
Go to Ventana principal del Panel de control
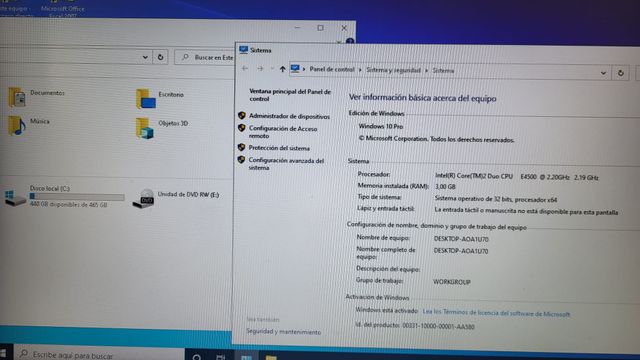coord(290,95)
